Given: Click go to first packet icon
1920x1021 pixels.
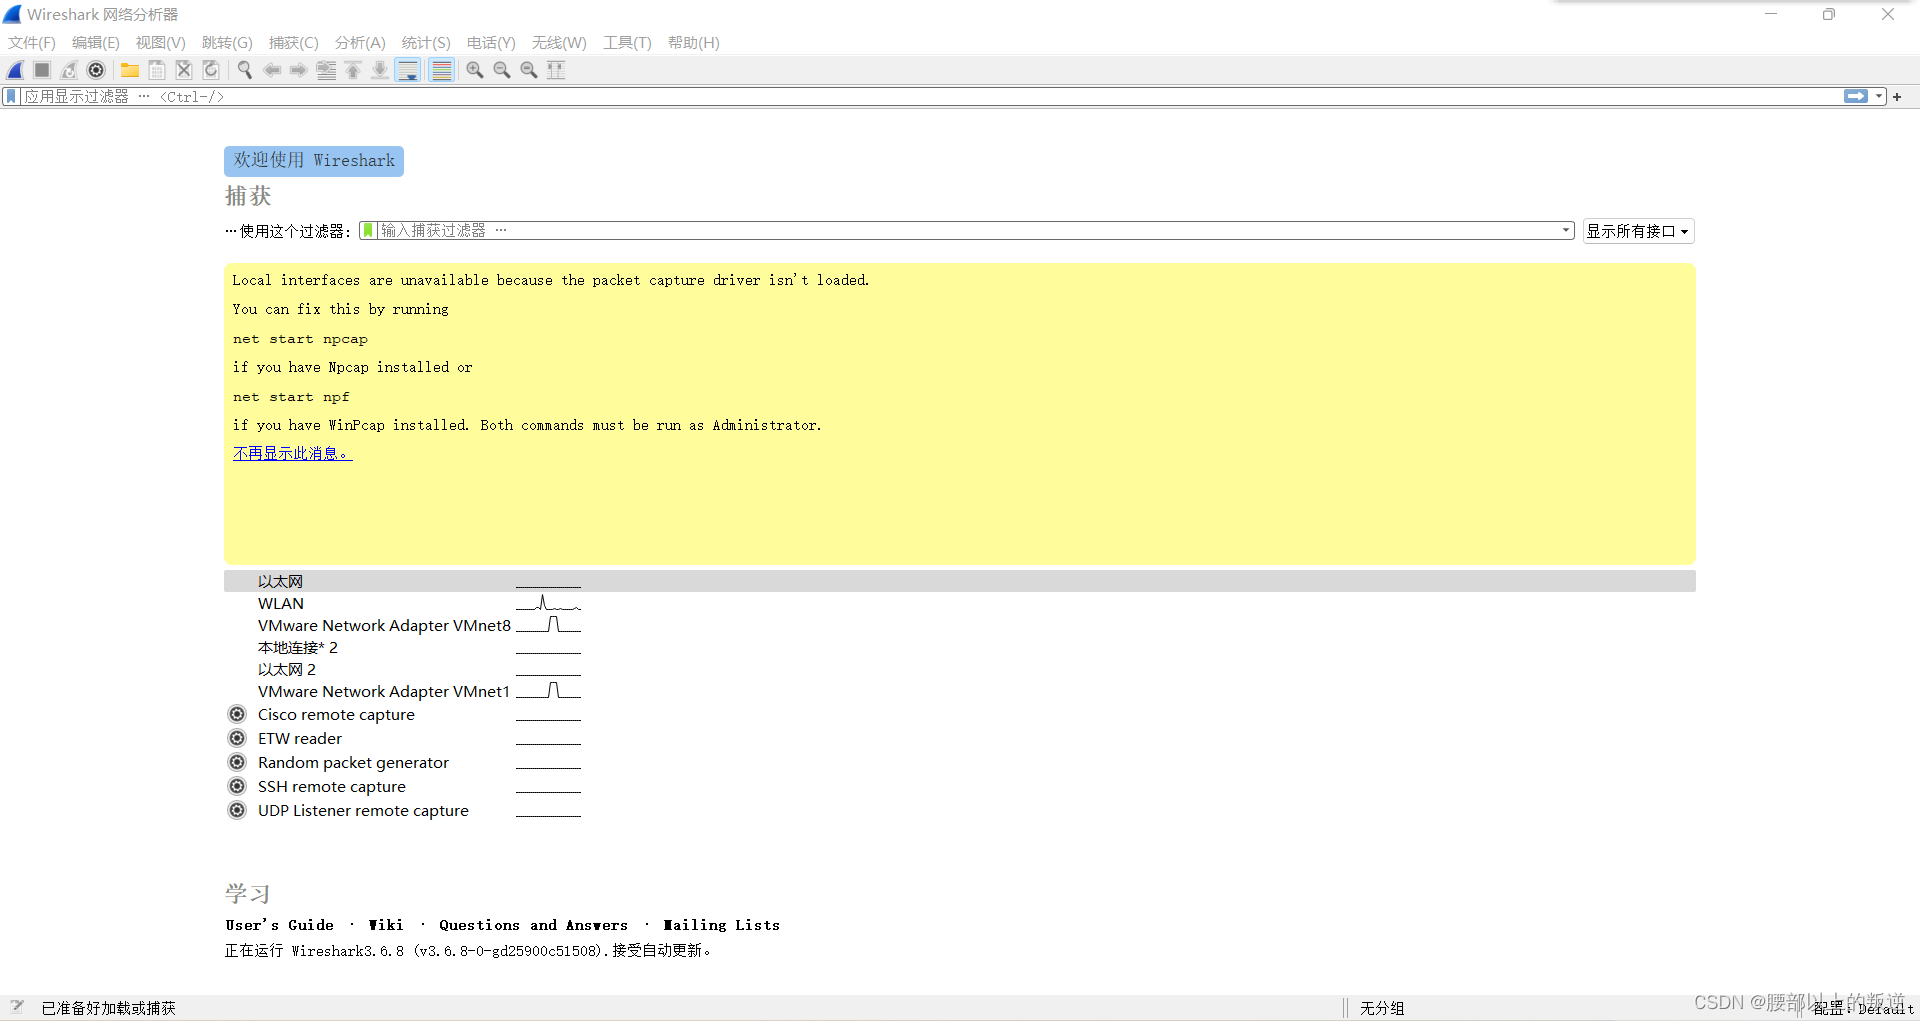Looking at the screenshot, I should (353, 70).
